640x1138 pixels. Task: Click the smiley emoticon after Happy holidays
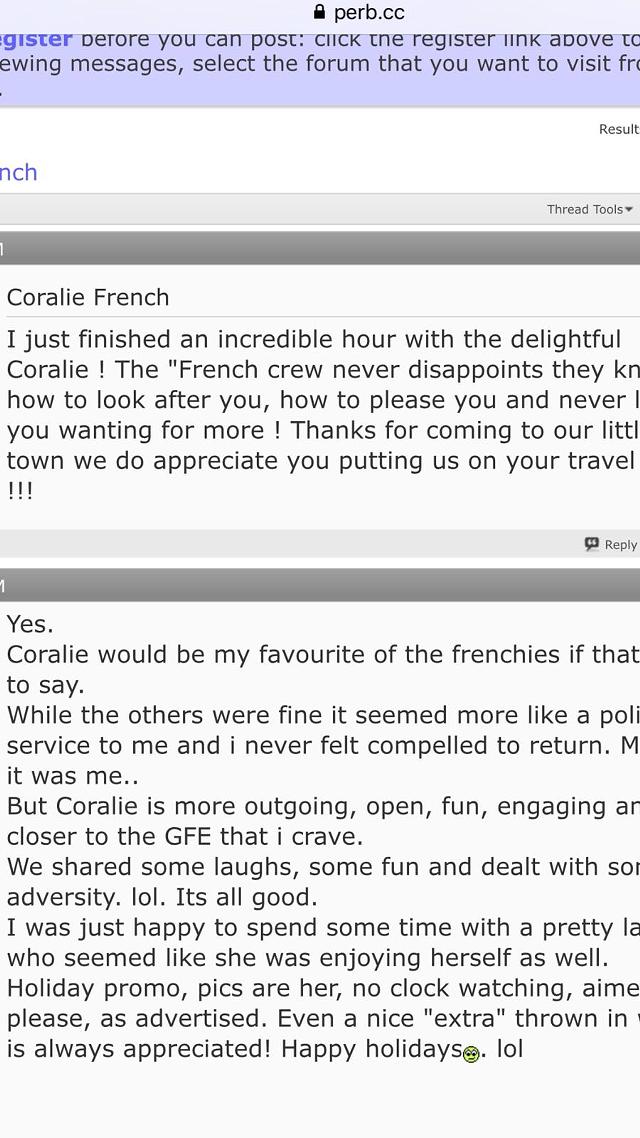click(471, 1055)
